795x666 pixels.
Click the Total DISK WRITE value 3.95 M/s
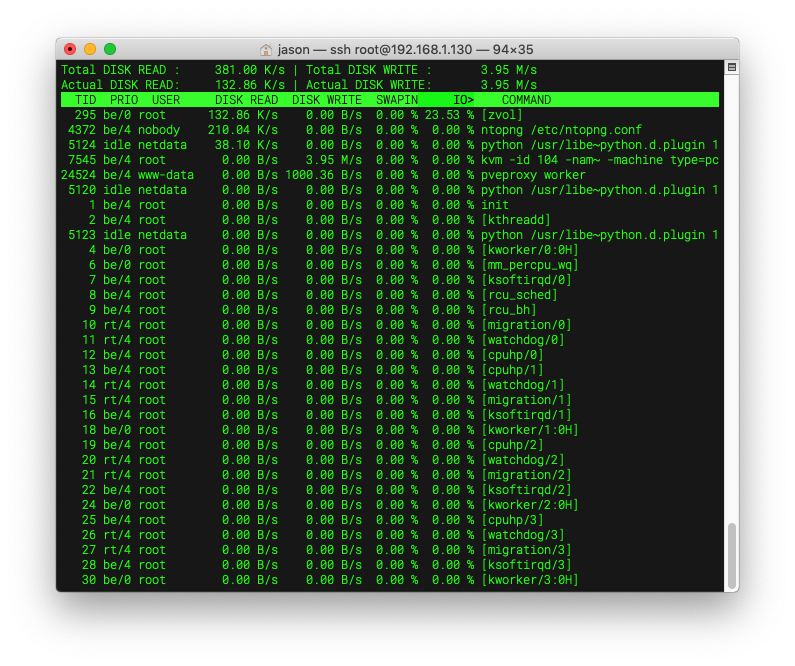click(509, 70)
